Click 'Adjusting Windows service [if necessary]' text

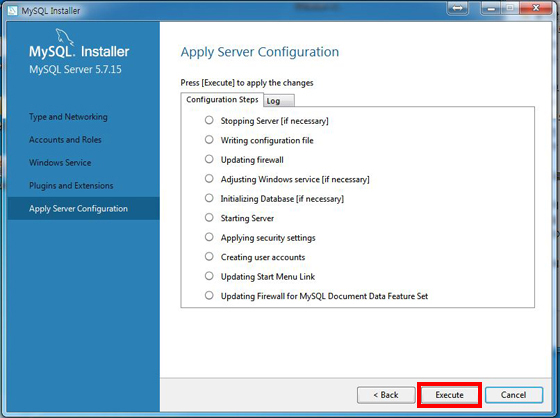pos(295,179)
